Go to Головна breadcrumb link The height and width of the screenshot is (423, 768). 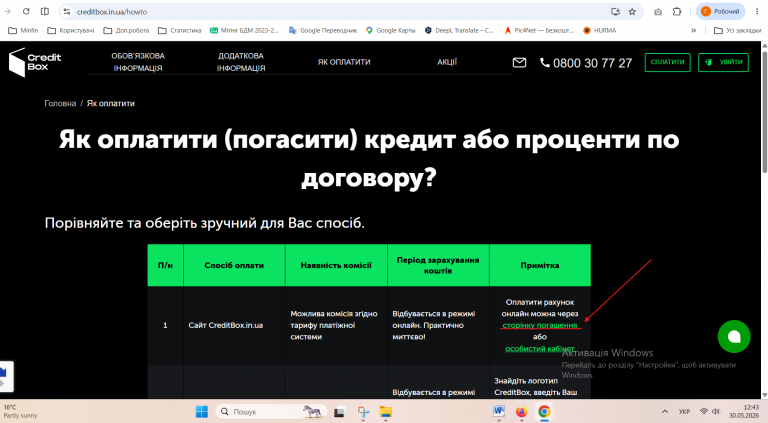tap(60, 103)
